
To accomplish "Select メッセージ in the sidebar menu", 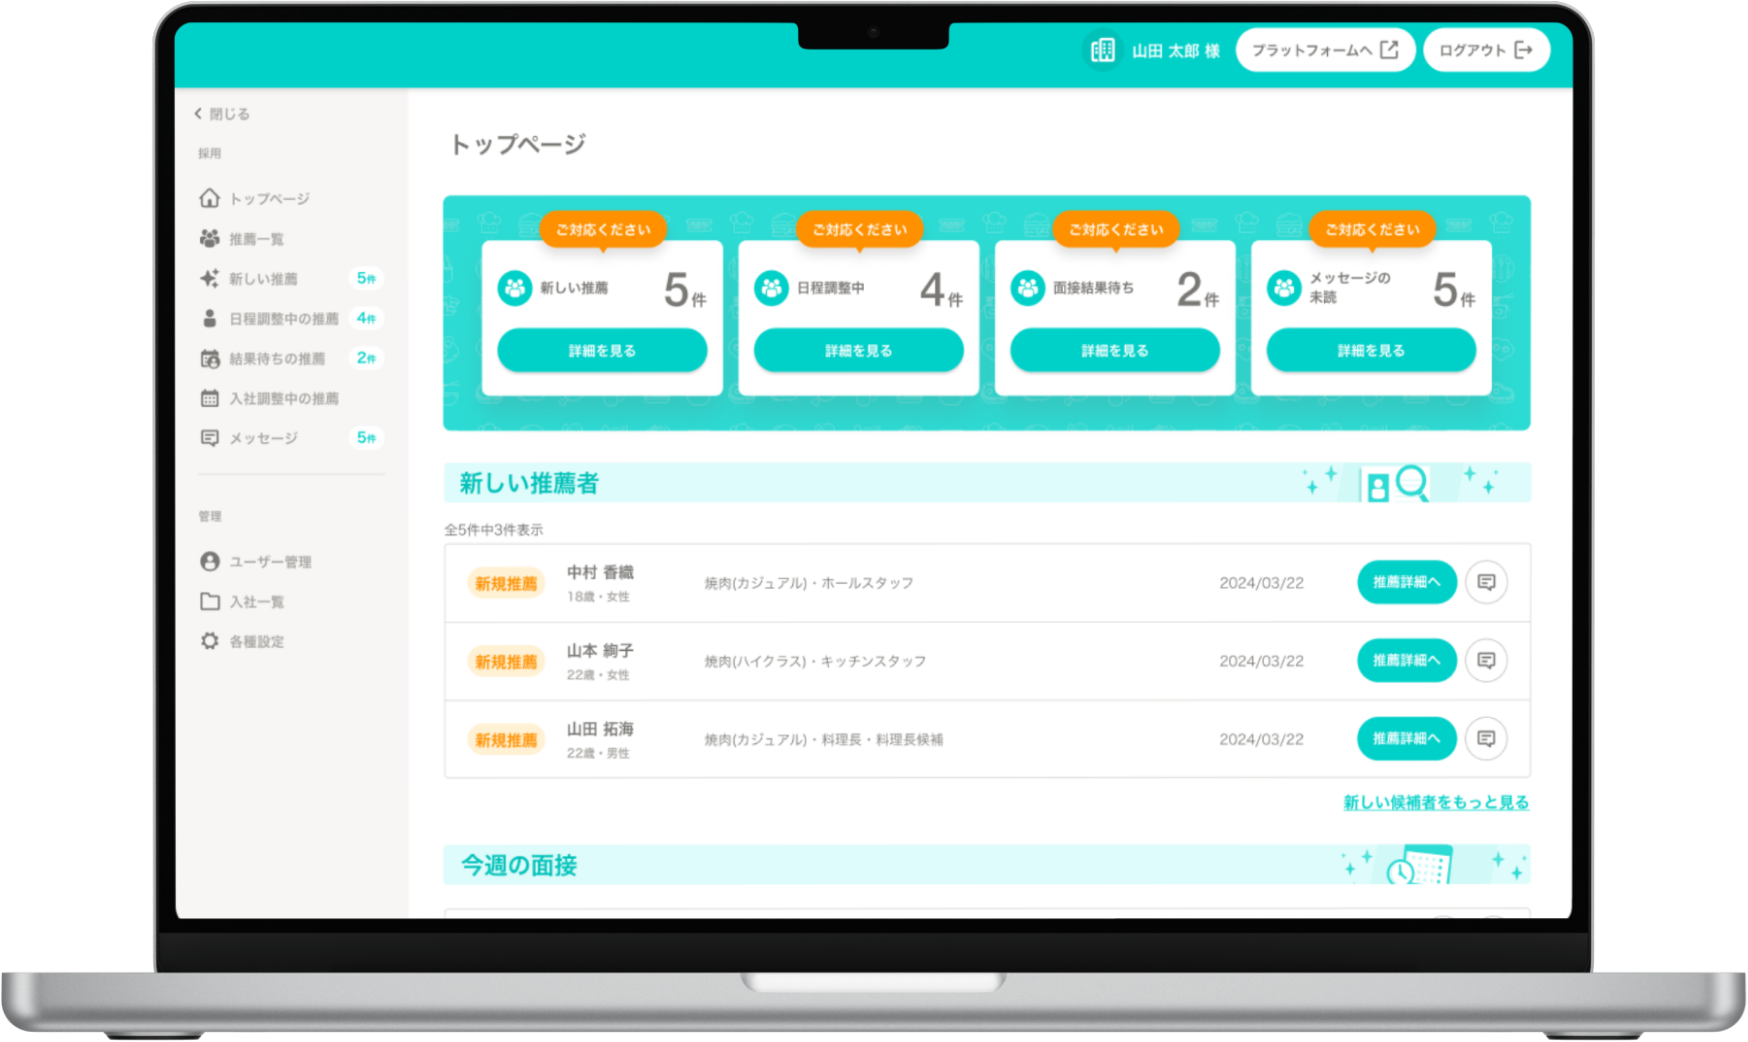I will click(x=263, y=438).
